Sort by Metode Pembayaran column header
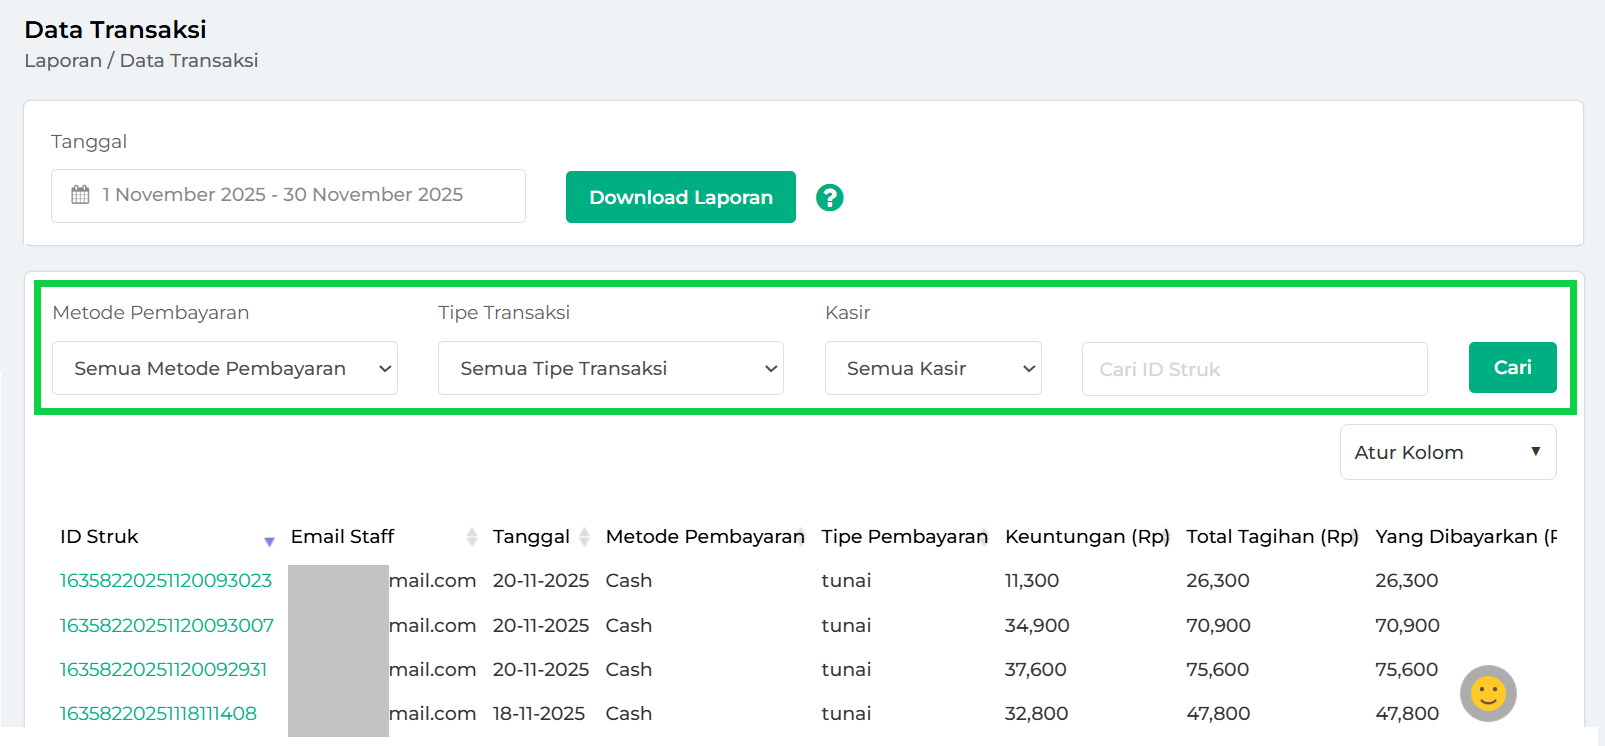Viewport: 1605px width, 746px height. point(705,537)
